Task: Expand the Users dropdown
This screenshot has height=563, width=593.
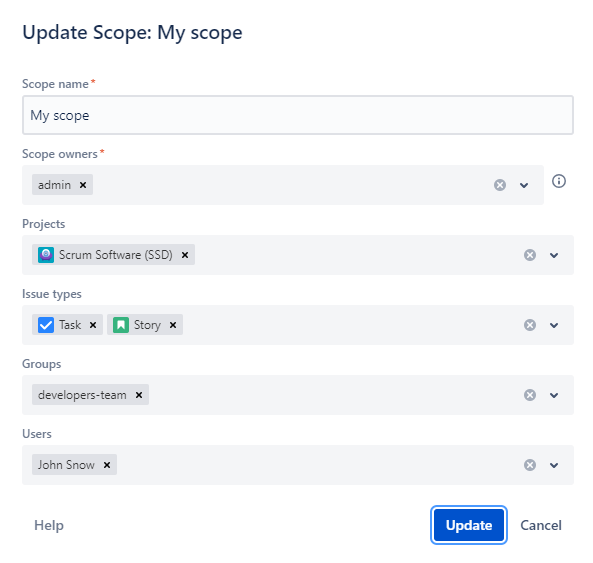Action: tap(554, 465)
